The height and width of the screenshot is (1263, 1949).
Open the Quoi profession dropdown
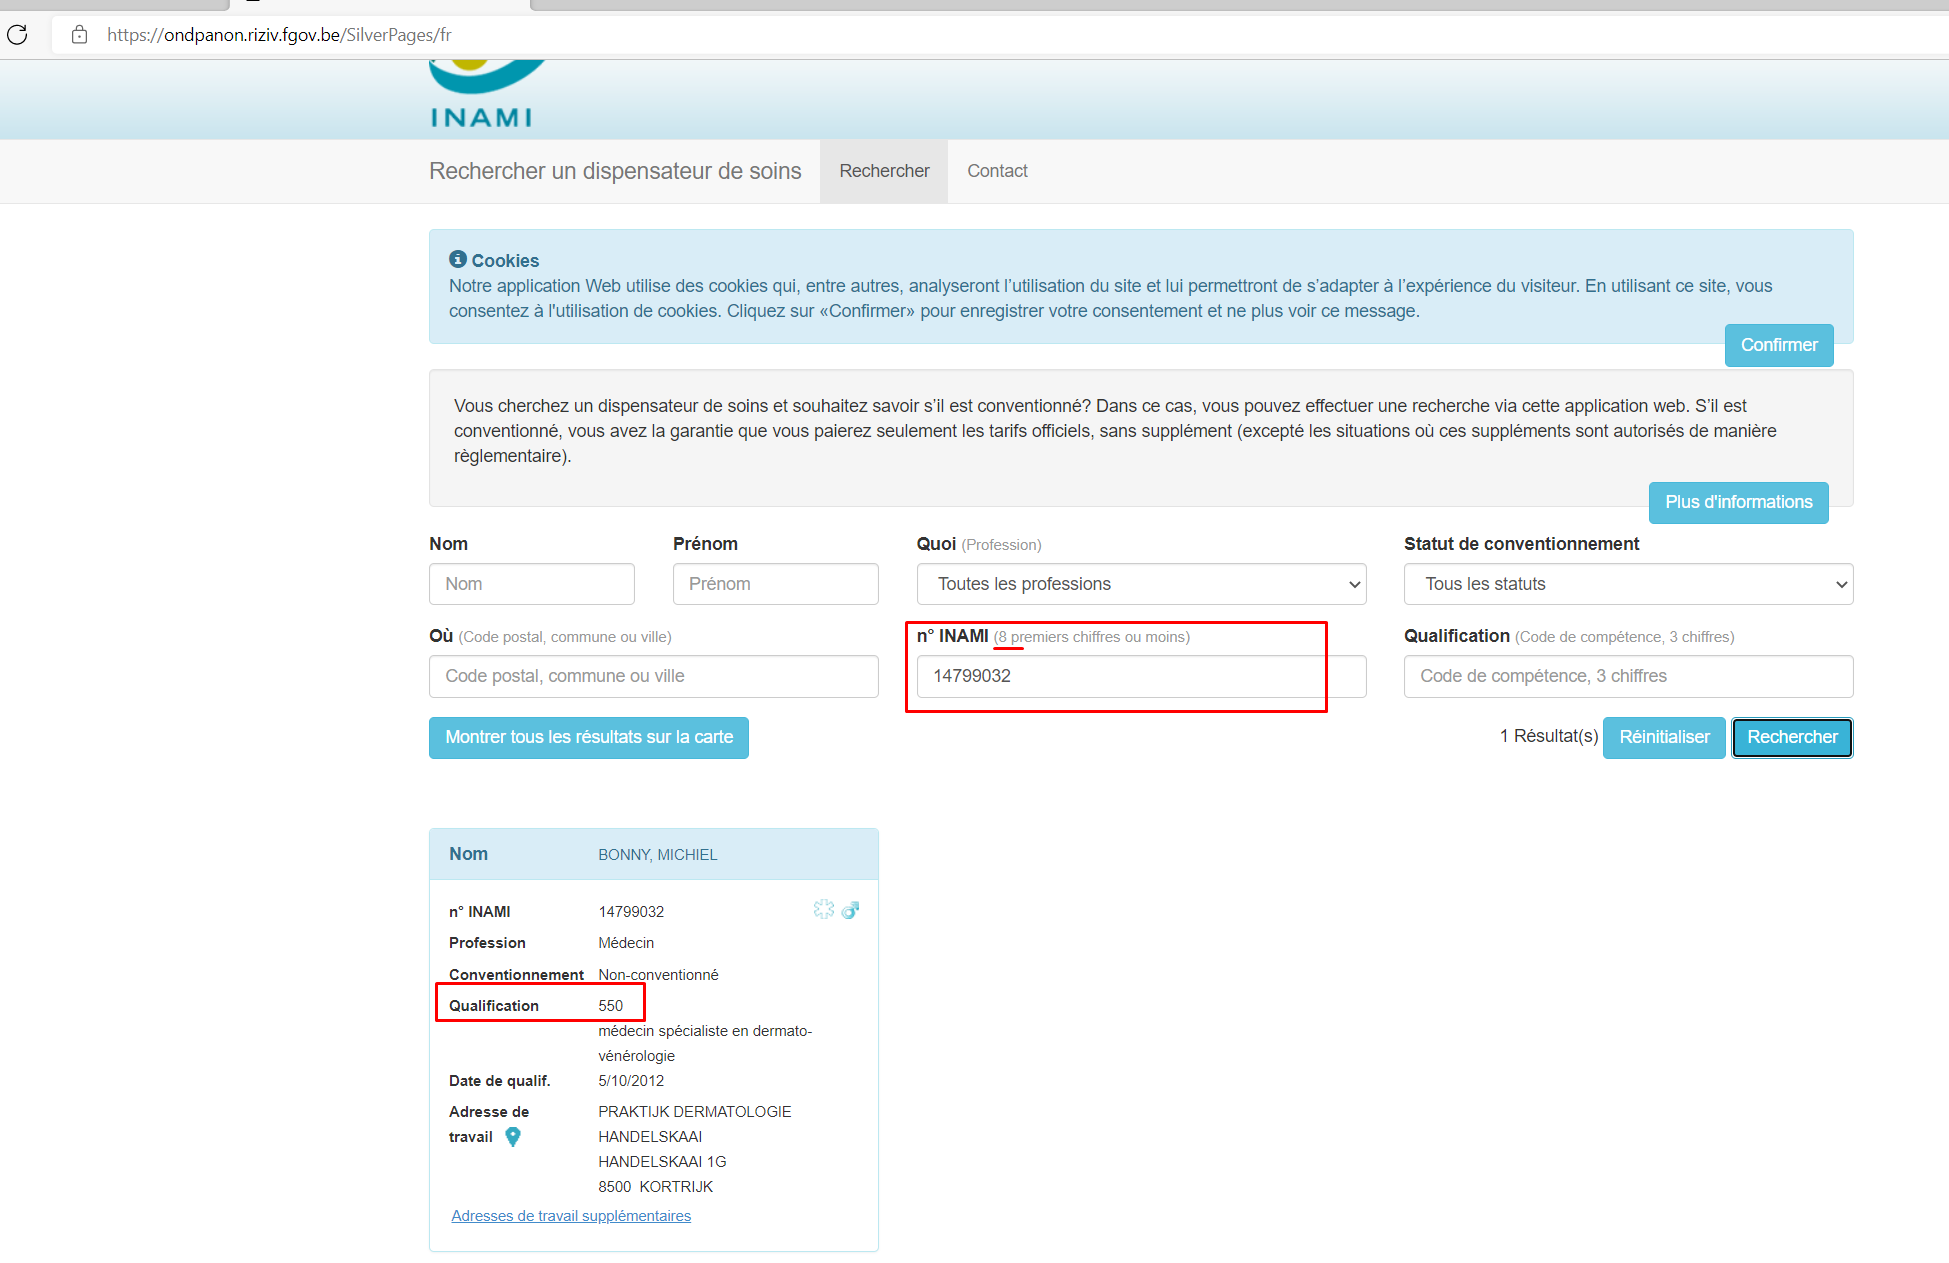tap(1140, 584)
